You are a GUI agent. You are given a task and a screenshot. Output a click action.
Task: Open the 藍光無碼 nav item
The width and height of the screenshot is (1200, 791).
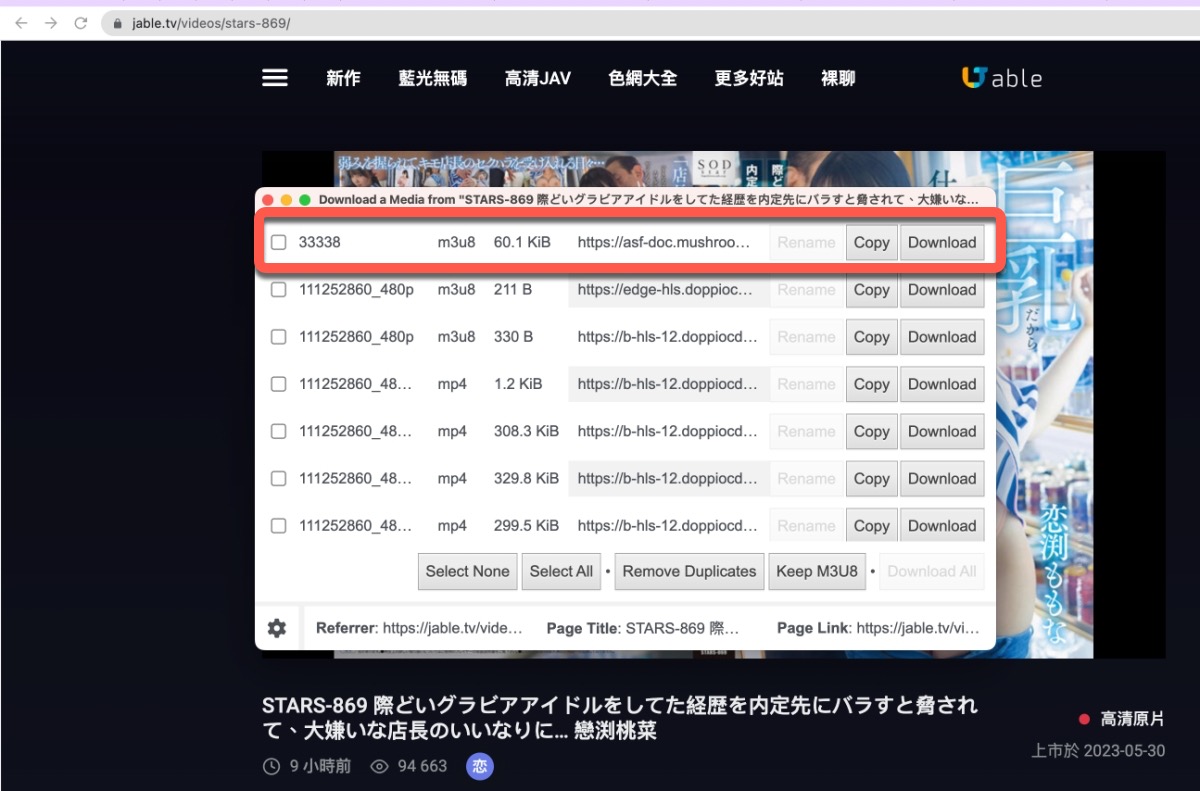[x=432, y=78]
